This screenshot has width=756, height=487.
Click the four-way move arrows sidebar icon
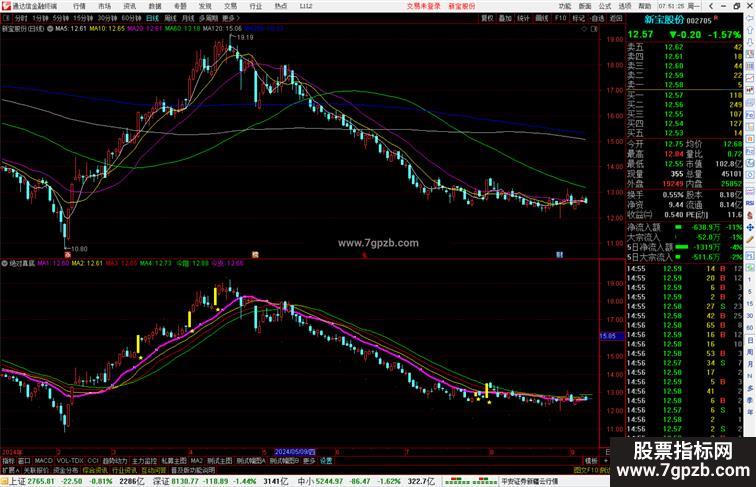[x=750, y=227]
